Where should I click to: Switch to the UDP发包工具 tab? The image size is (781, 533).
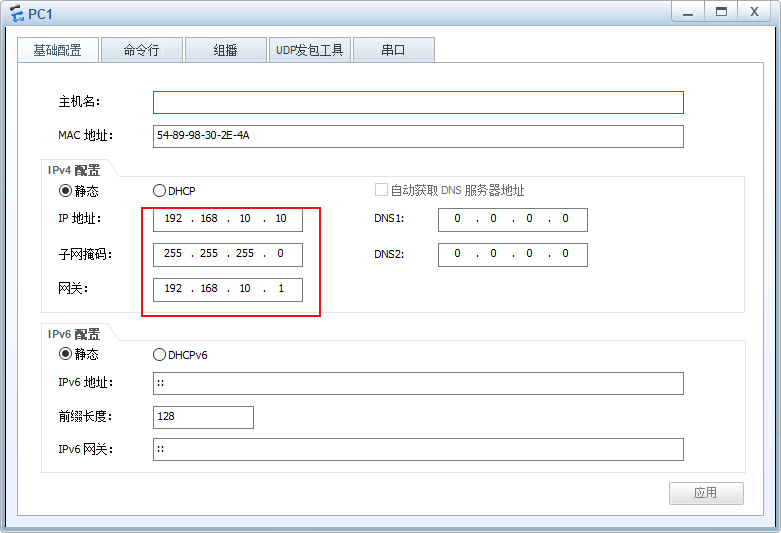(310, 50)
